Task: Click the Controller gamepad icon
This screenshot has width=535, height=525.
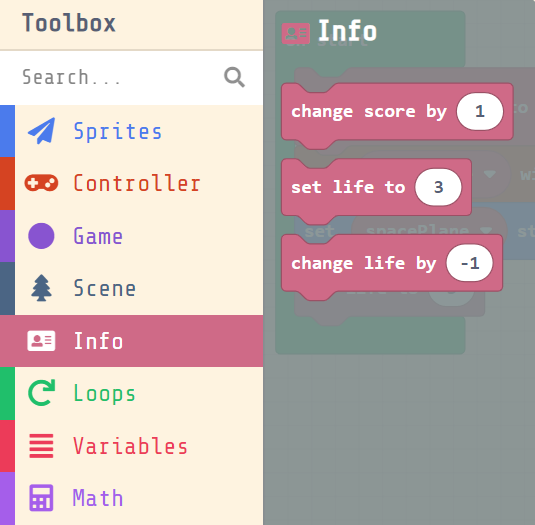Action: click(x=41, y=183)
